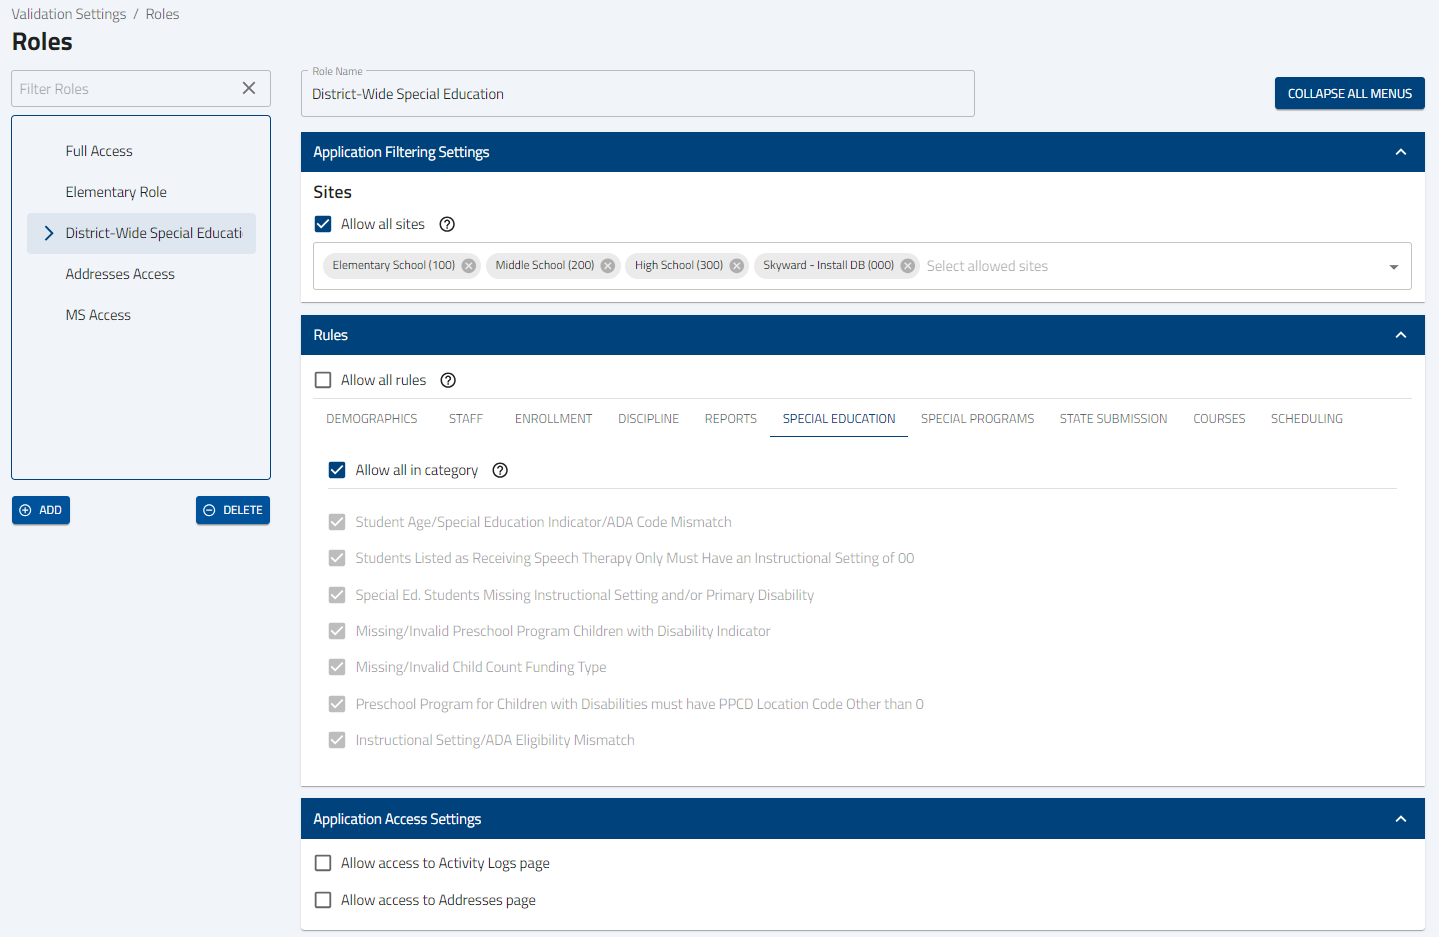Select the District-Wide Special Education role
1439x937 pixels.
(x=141, y=233)
